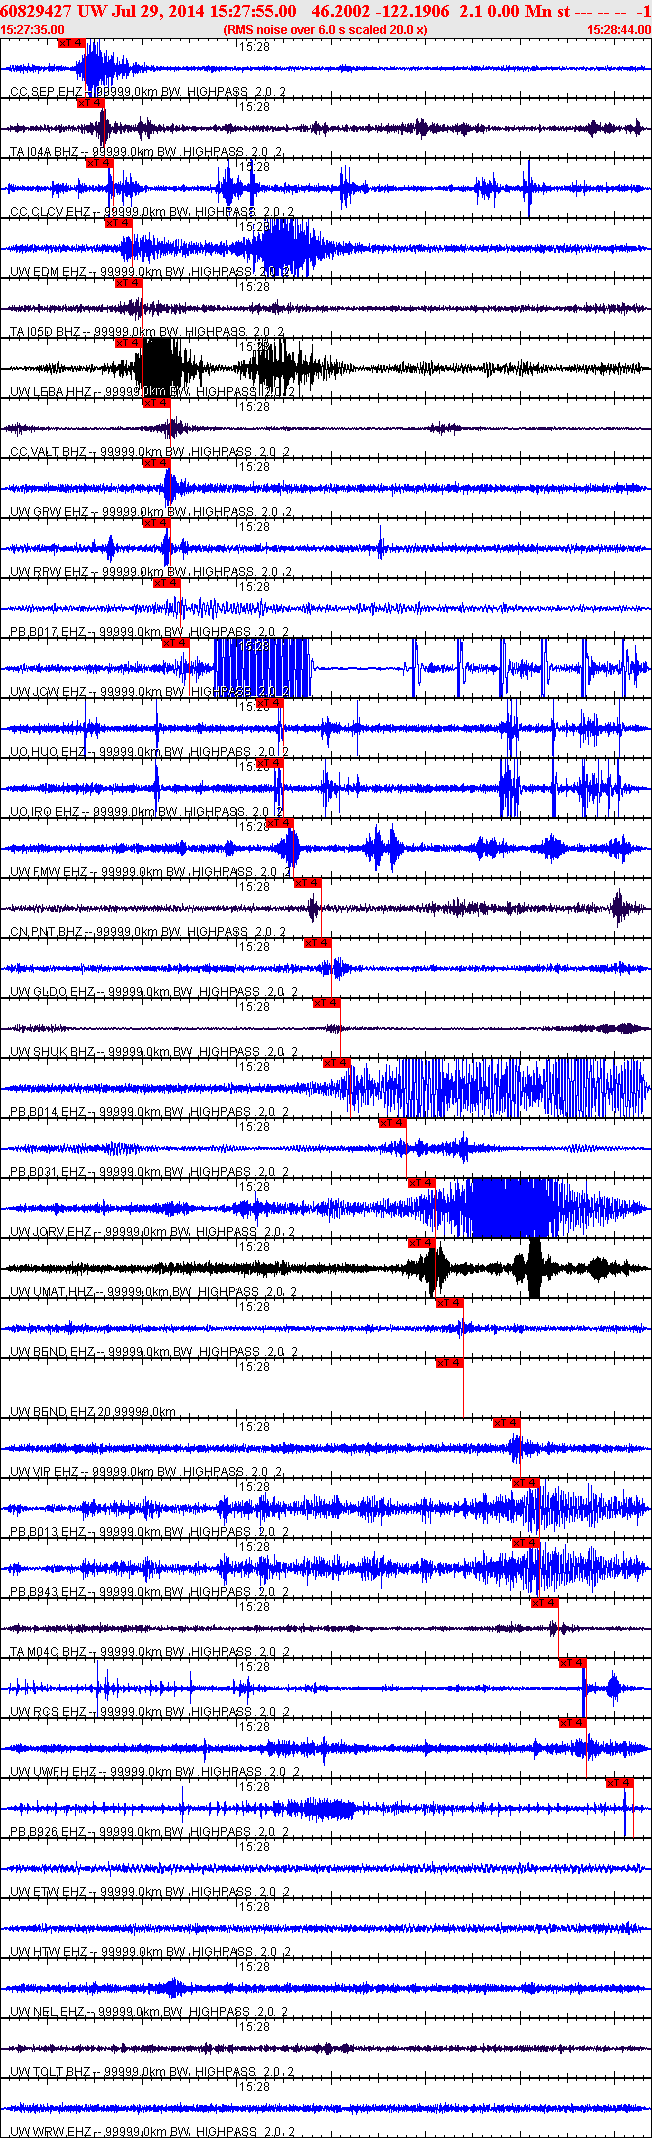Viewport: 652px width, 2138px height.
Task: Select the CC.VALT BHZ station label
Action: click(150, 452)
